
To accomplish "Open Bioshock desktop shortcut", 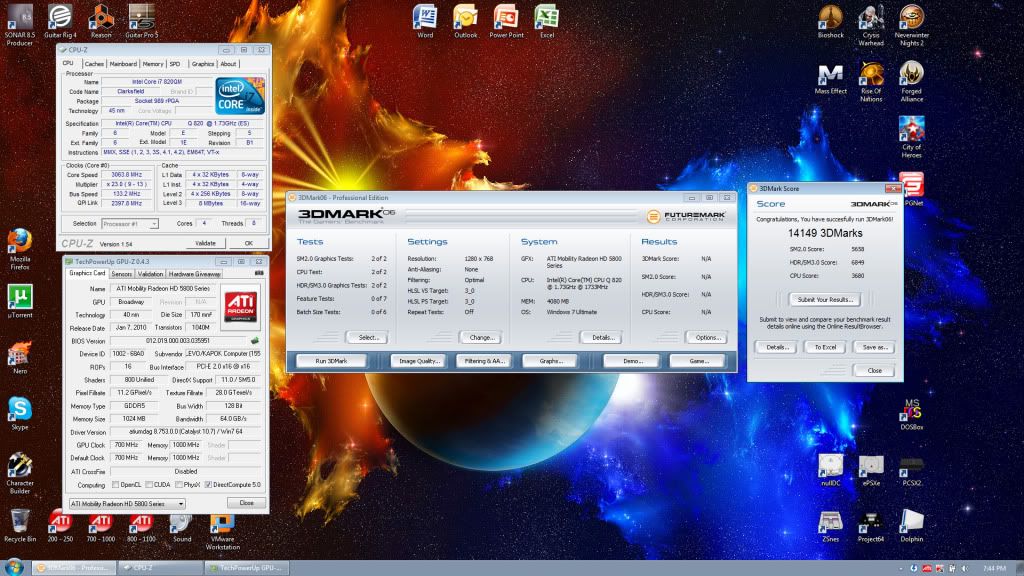I will 831,21.
